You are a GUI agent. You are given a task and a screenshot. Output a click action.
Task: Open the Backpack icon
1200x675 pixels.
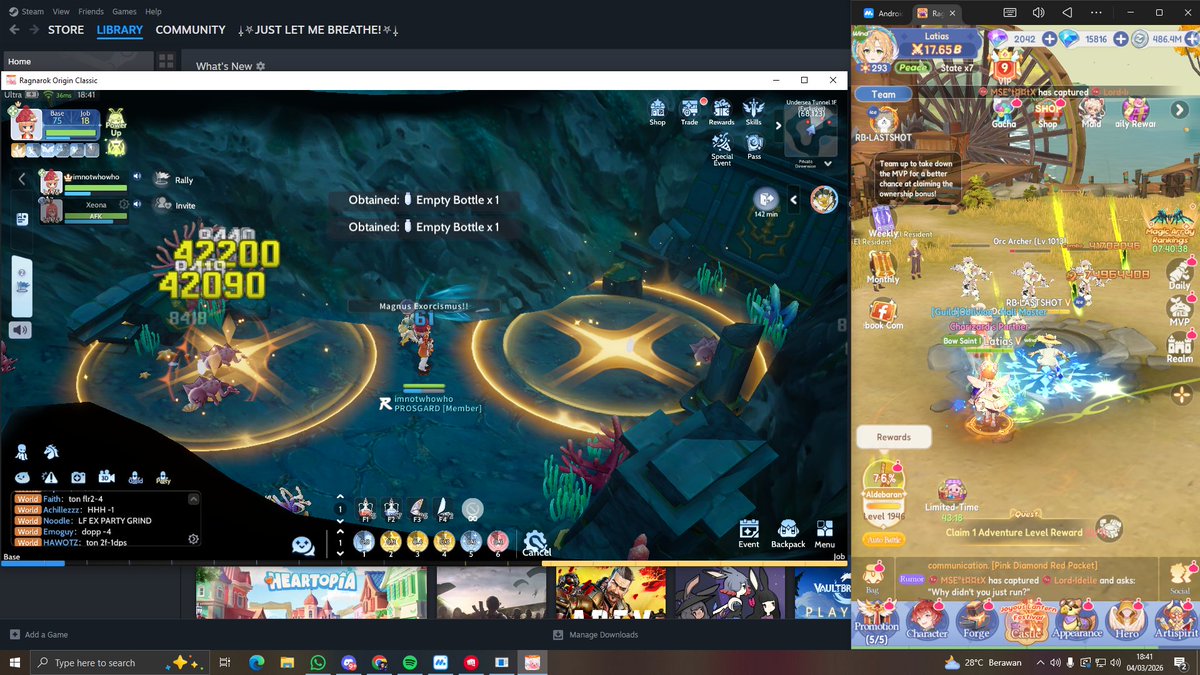click(788, 534)
